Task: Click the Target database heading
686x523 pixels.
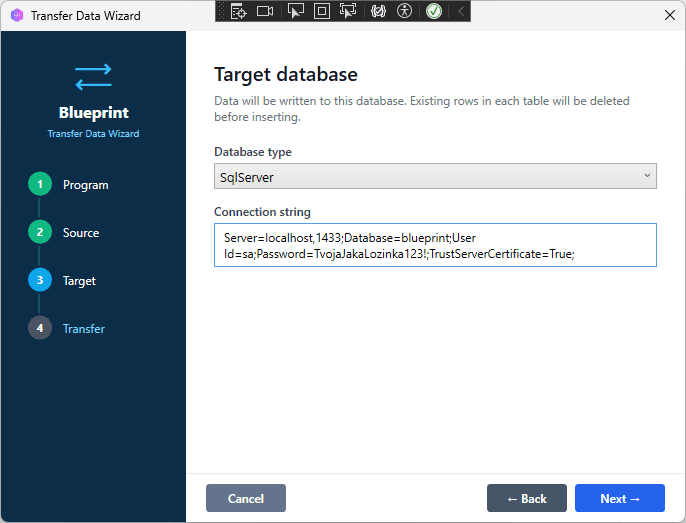Action: coord(286,74)
